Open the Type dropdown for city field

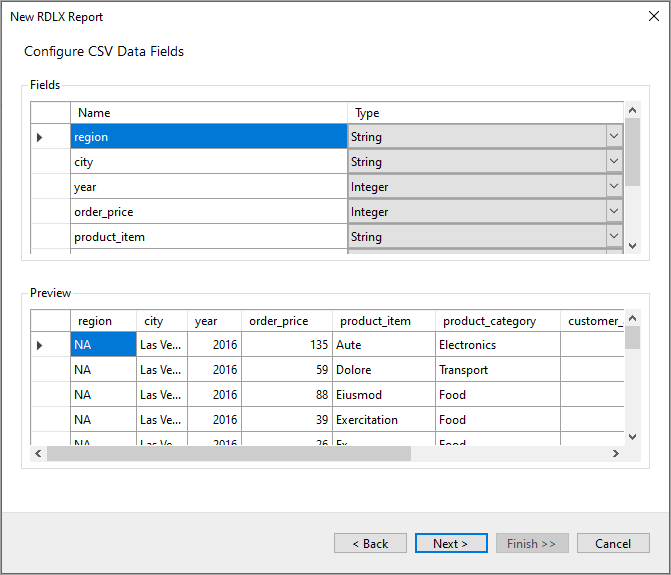(614, 161)
